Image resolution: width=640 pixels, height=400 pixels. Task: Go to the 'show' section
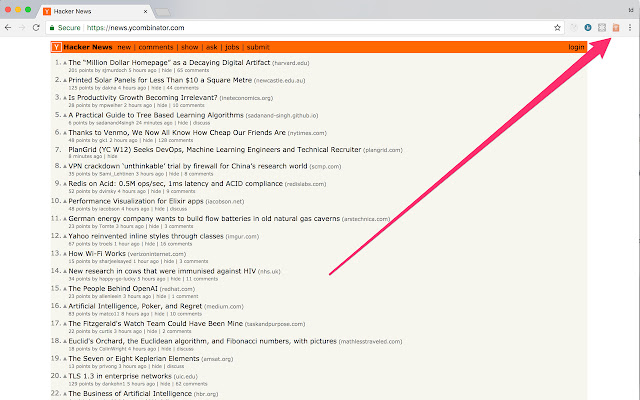pos(189,47)
